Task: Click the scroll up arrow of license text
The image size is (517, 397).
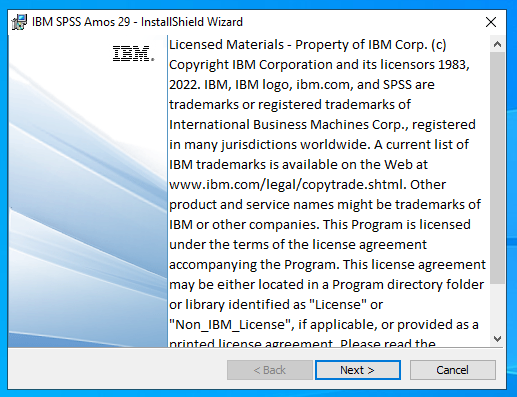Action: point(497,44)
